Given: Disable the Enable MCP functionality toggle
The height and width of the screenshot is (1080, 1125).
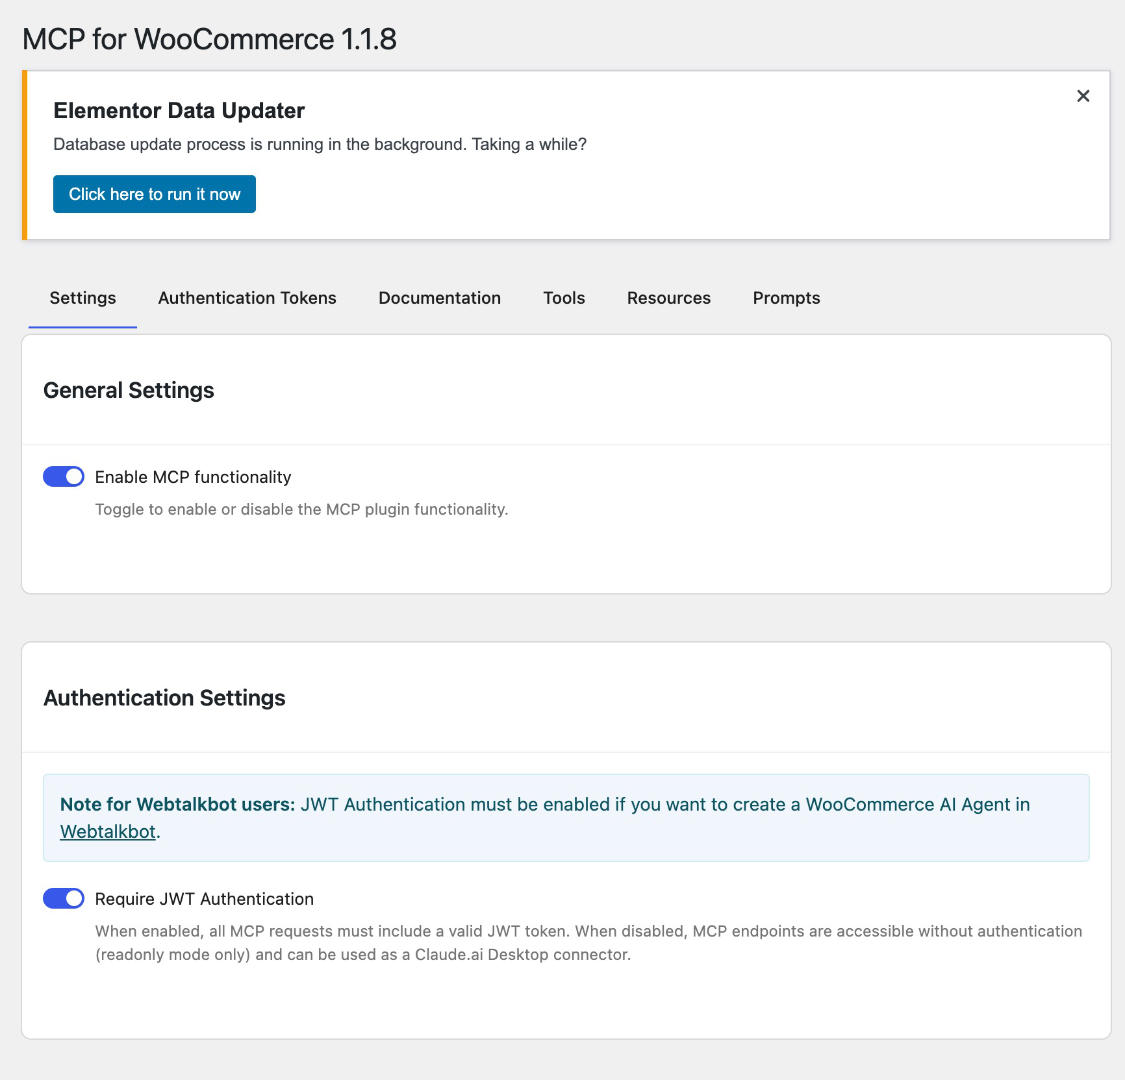Looking at the screenshot, I should click(x=64, y=477).
